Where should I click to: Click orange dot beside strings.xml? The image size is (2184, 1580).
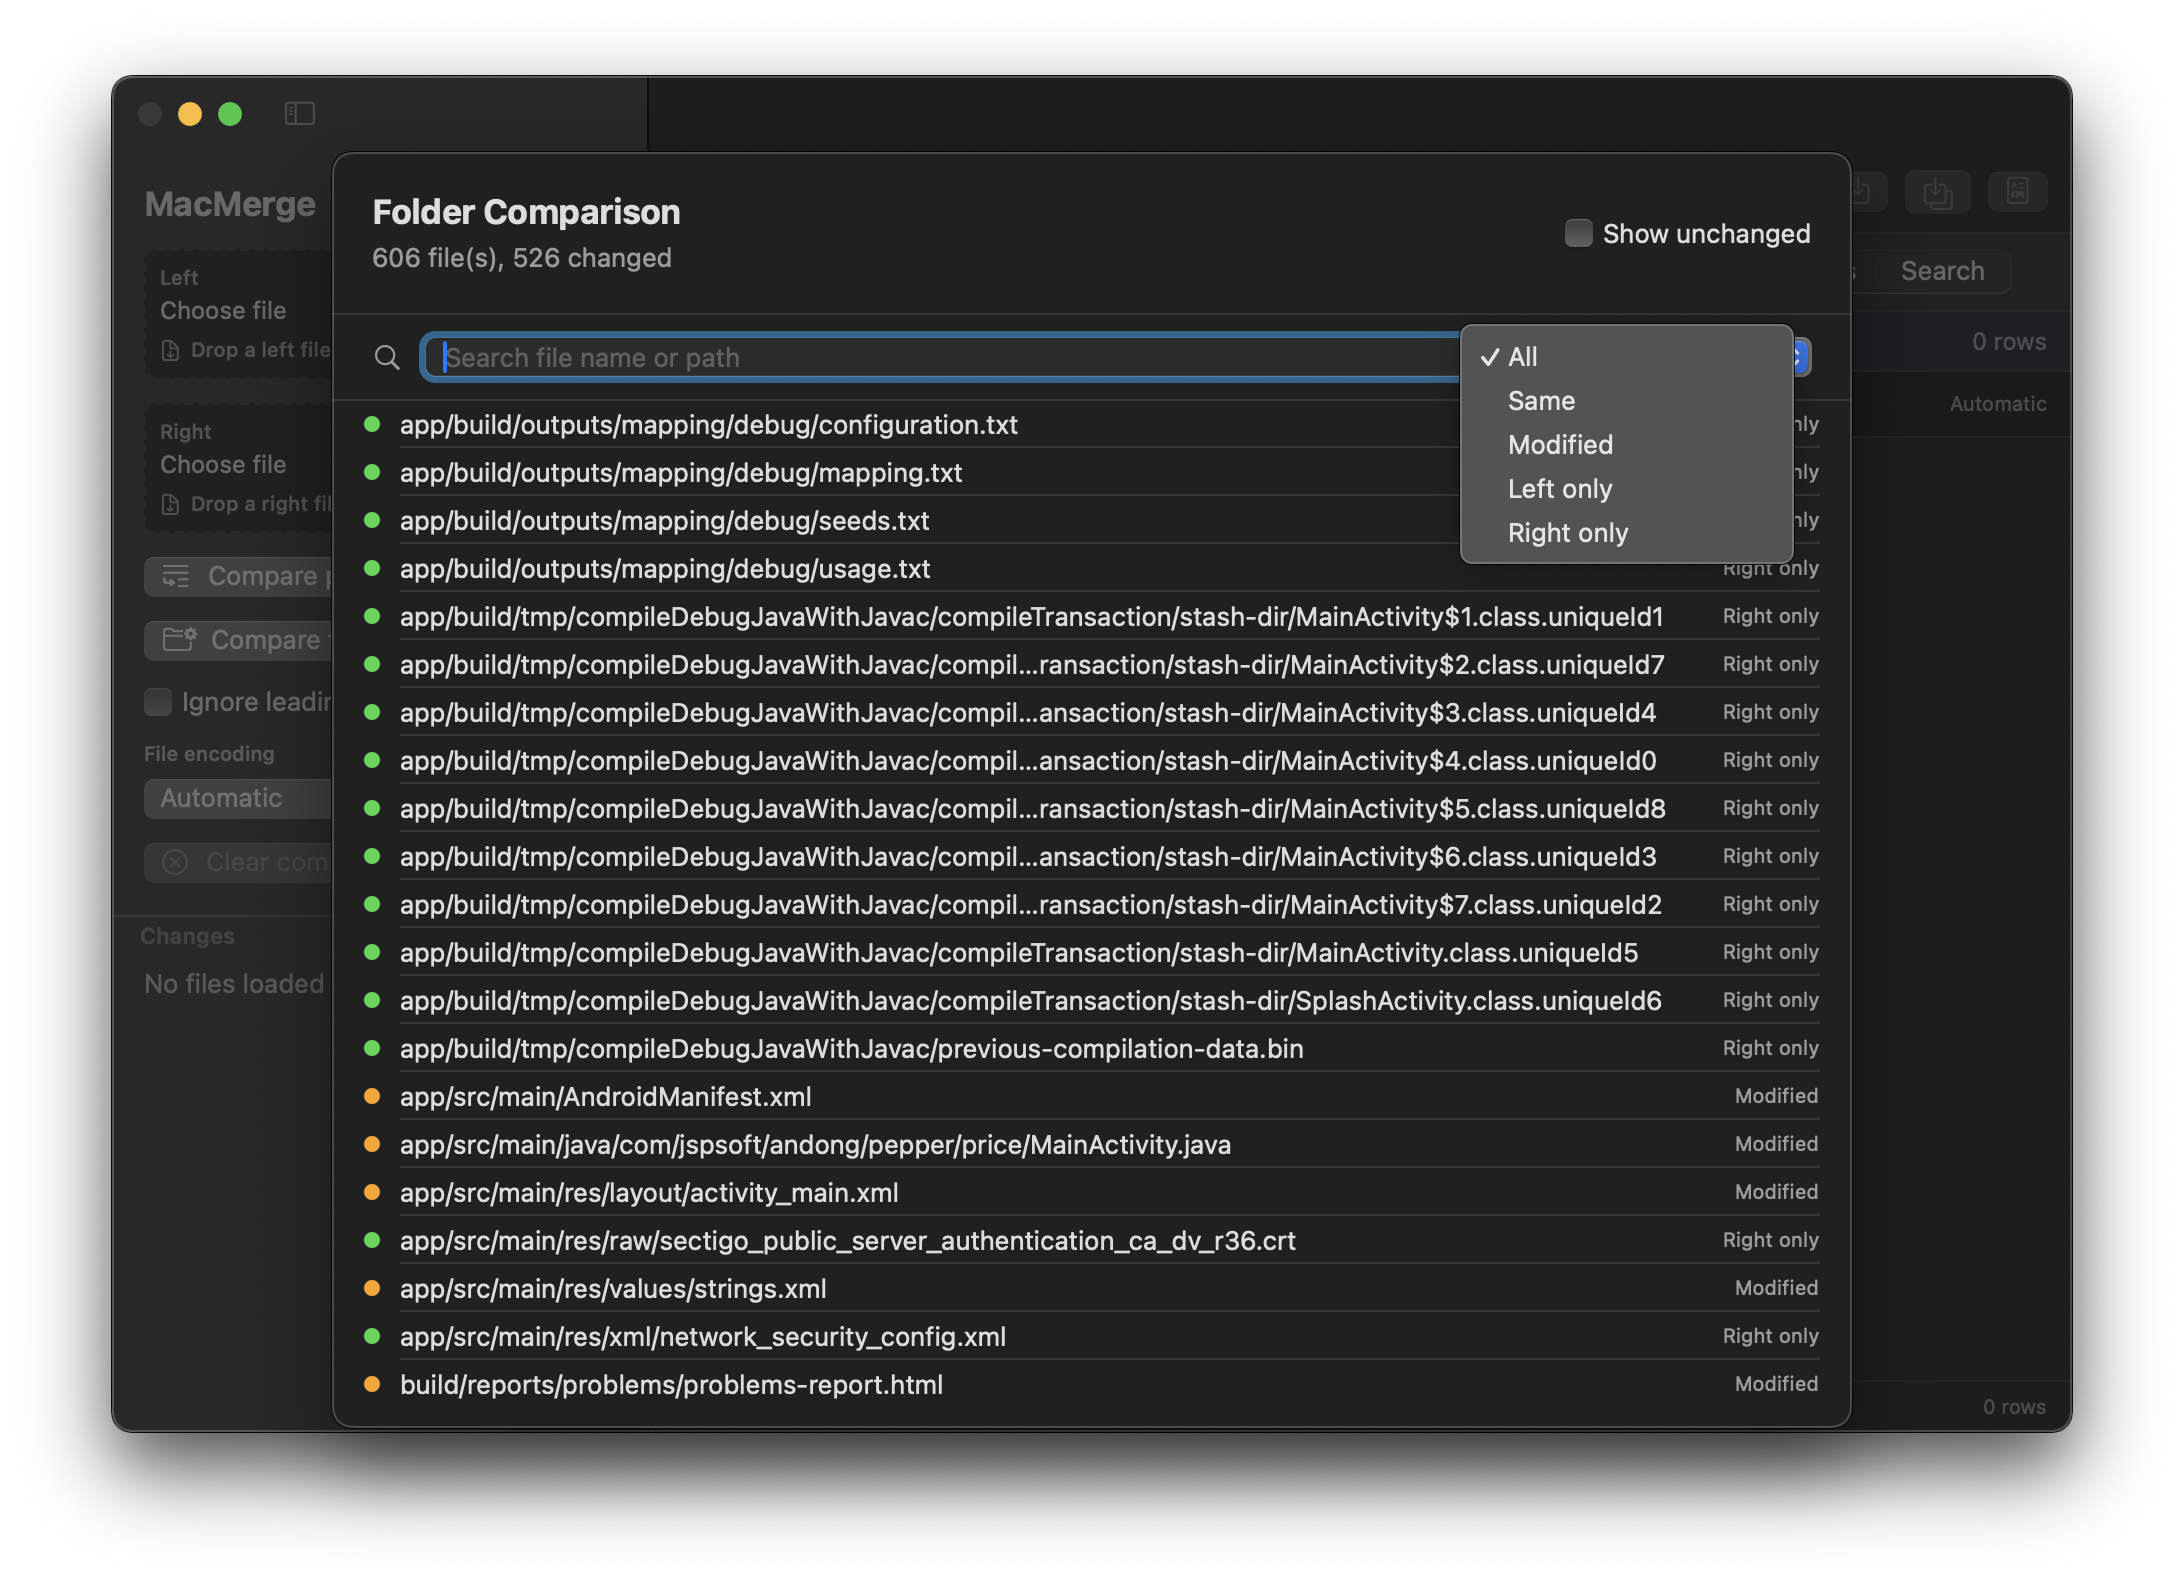pyautogui.click(x=372, y=1288)
